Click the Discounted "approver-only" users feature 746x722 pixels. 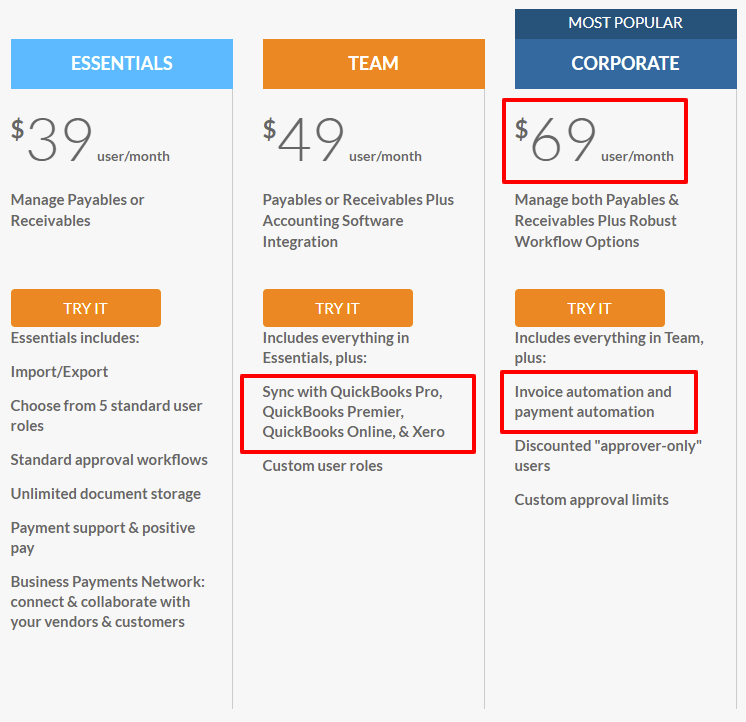point(608,456)
